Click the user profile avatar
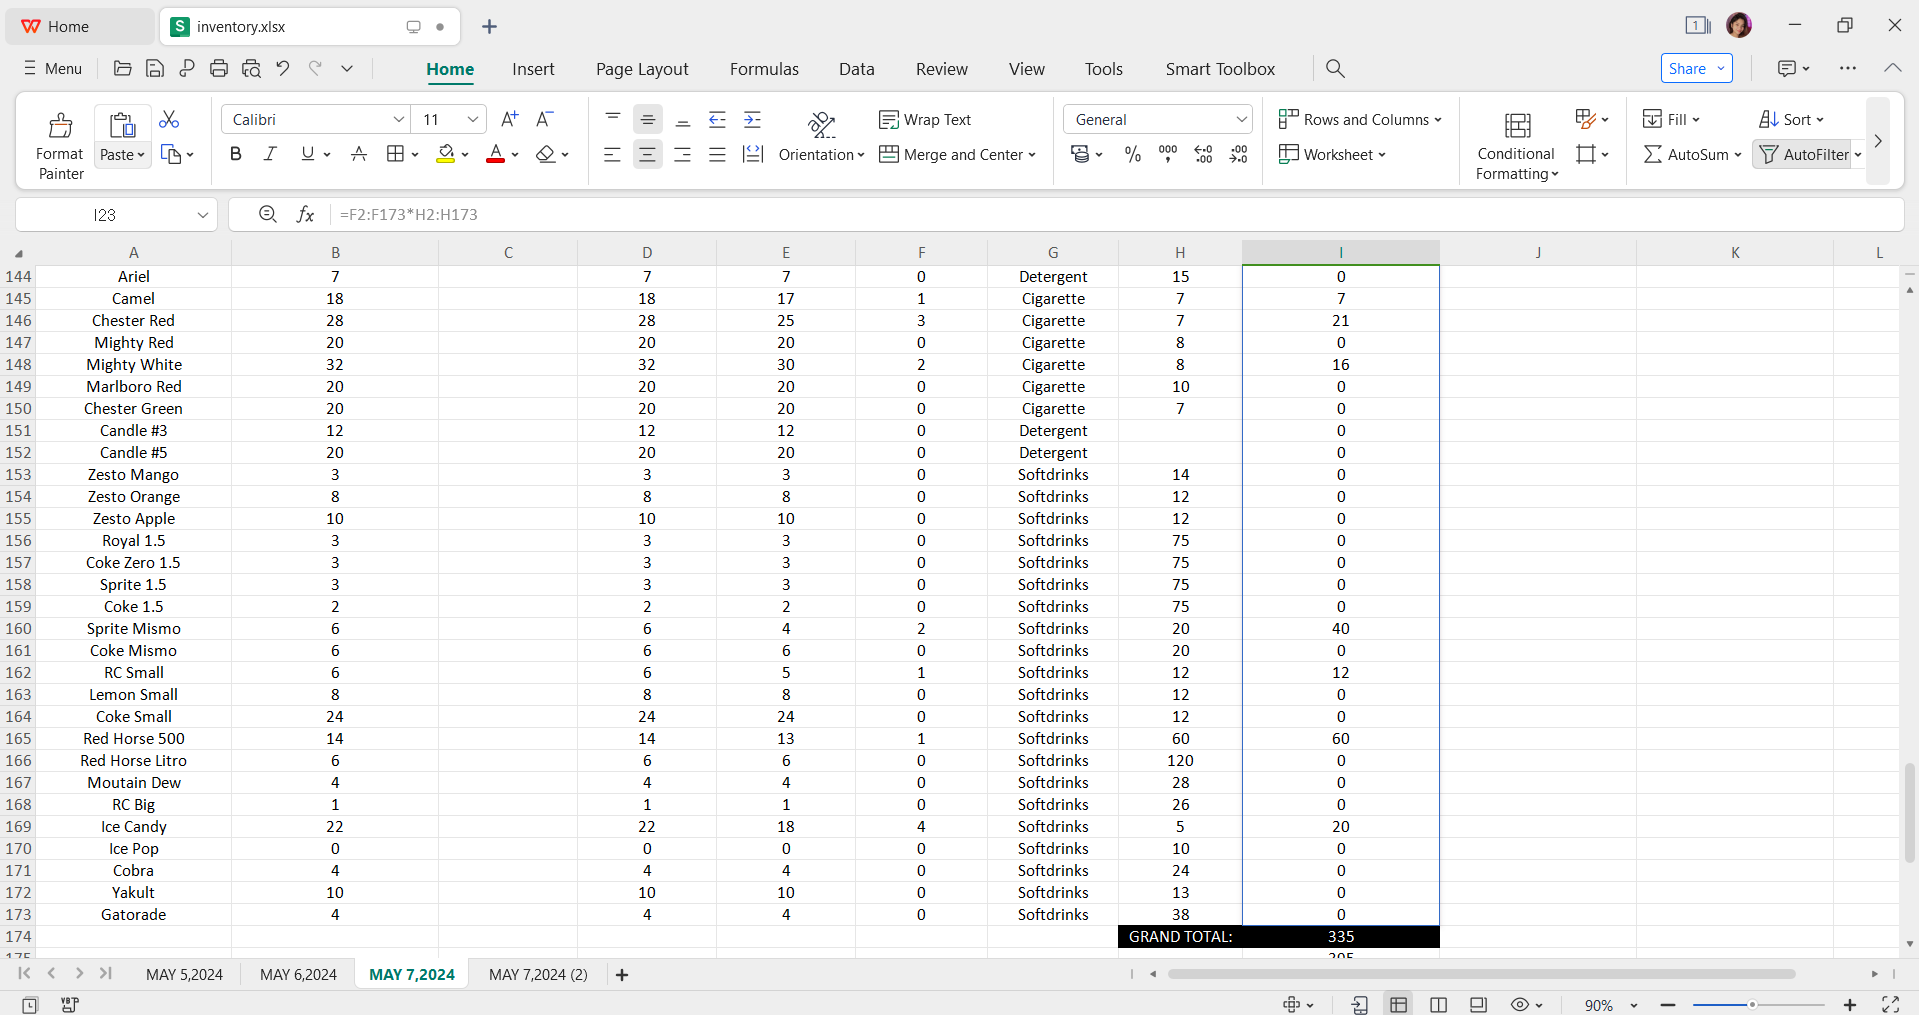Screen dimensions: 1919x1015 pyautogui.click(x=1739, y=25)
